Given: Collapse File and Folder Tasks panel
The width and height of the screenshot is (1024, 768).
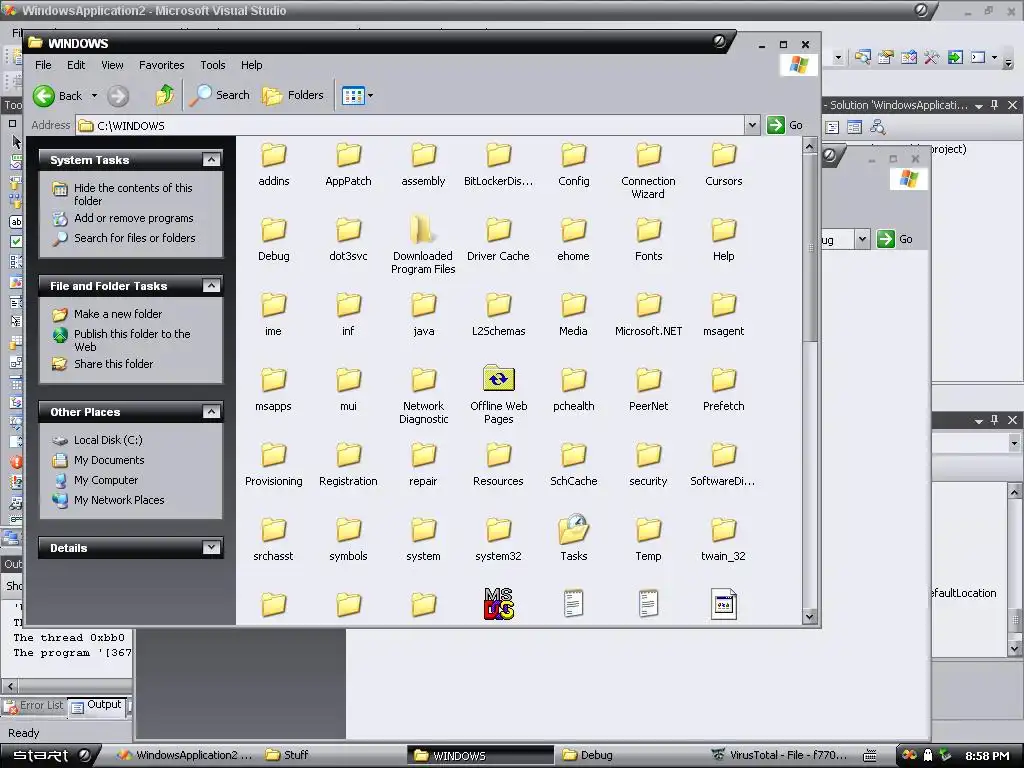Looking at the screenshot, I should point(211,285).
